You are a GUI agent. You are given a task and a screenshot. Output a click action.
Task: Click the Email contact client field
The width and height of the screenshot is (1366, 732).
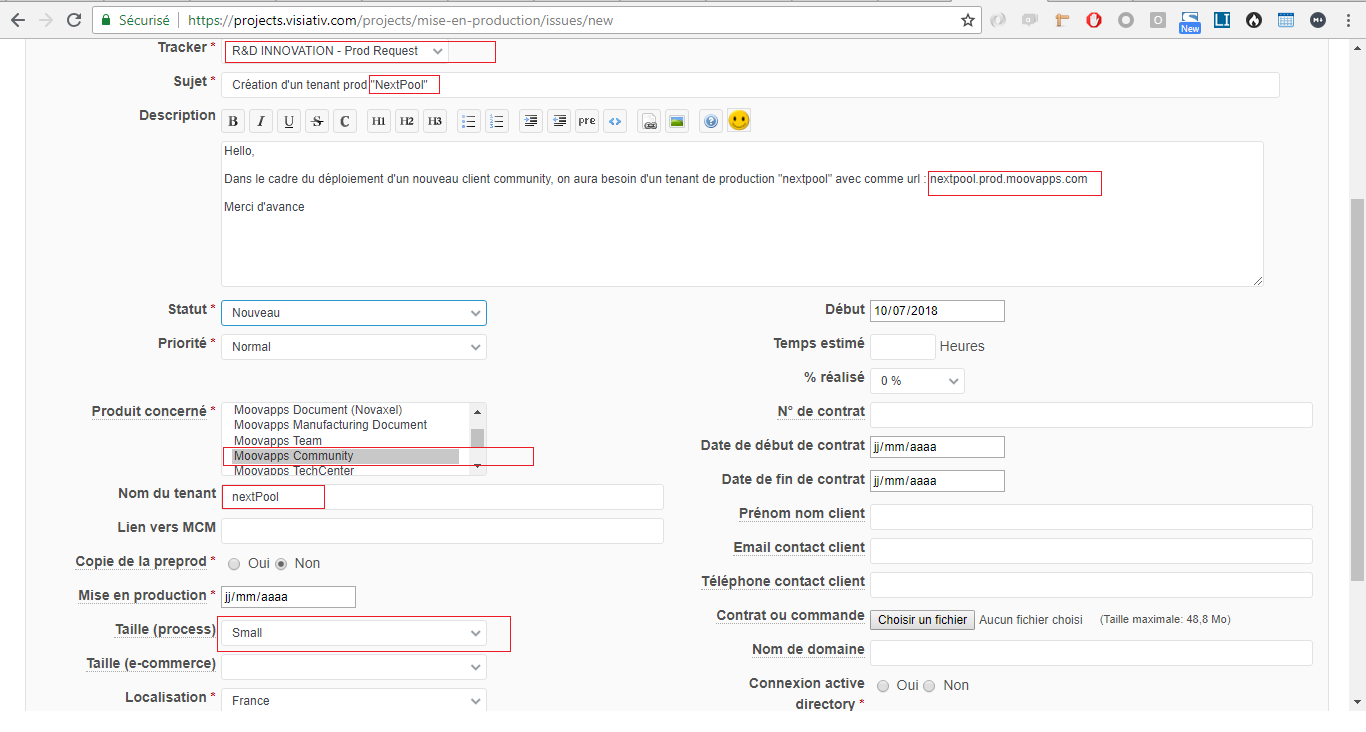(x=1091, y=551)
